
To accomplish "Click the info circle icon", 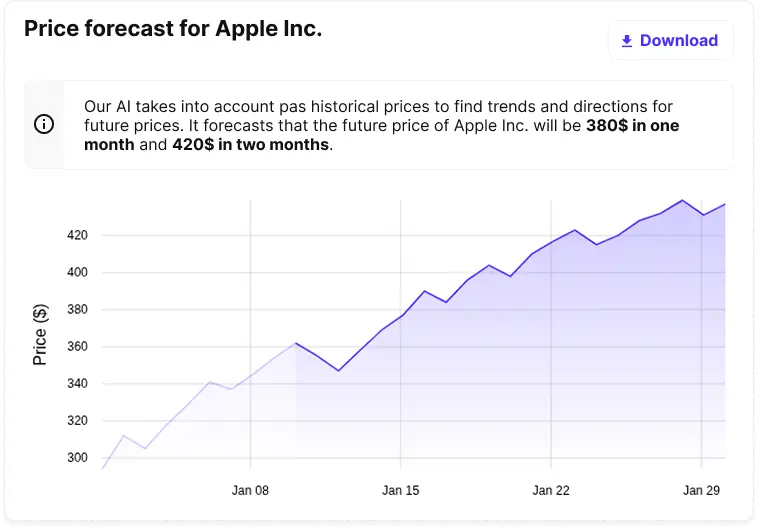I will point(44,125).
